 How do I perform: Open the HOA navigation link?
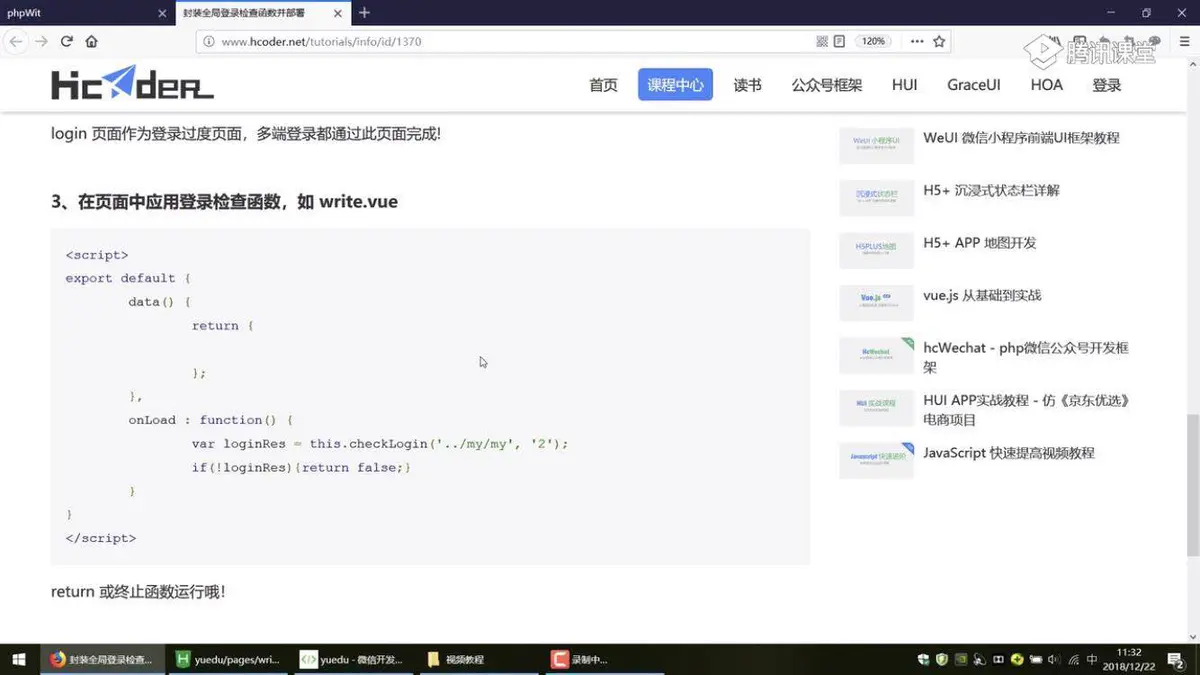coord(1046,85)
